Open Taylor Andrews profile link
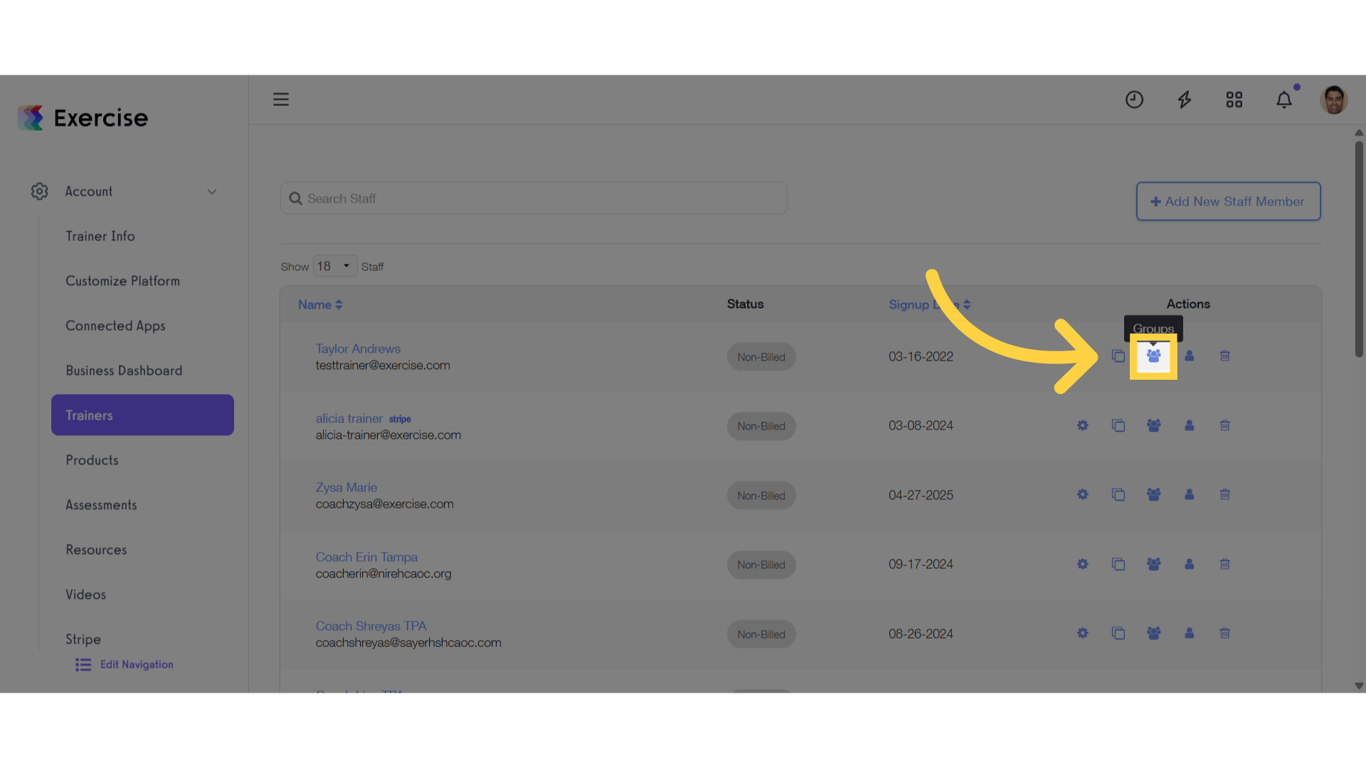The width and height of the screenshot is (1366, 768). point(358,348)
